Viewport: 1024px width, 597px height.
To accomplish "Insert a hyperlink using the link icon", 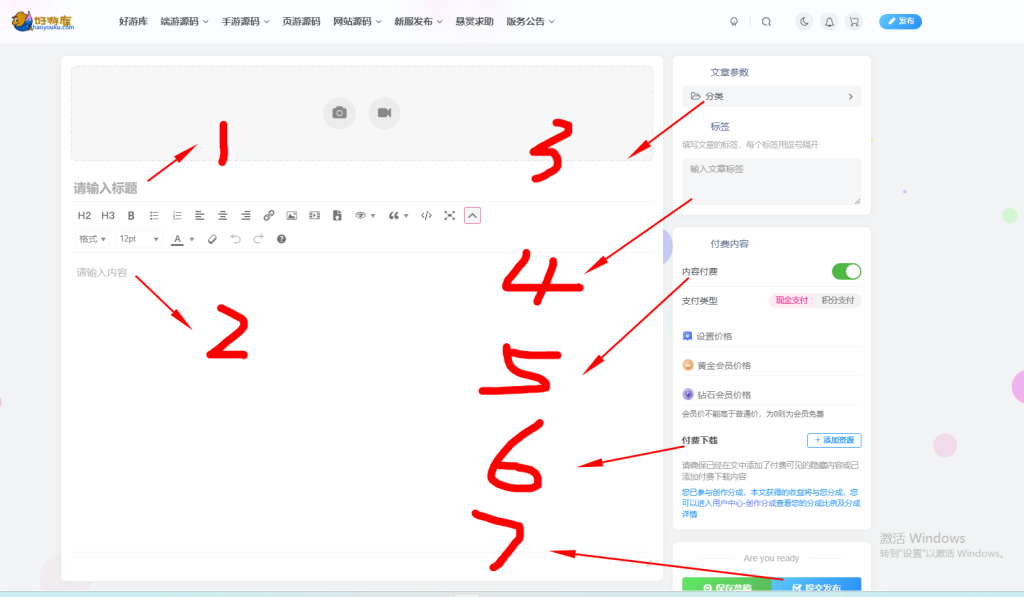I will [267, 215].
